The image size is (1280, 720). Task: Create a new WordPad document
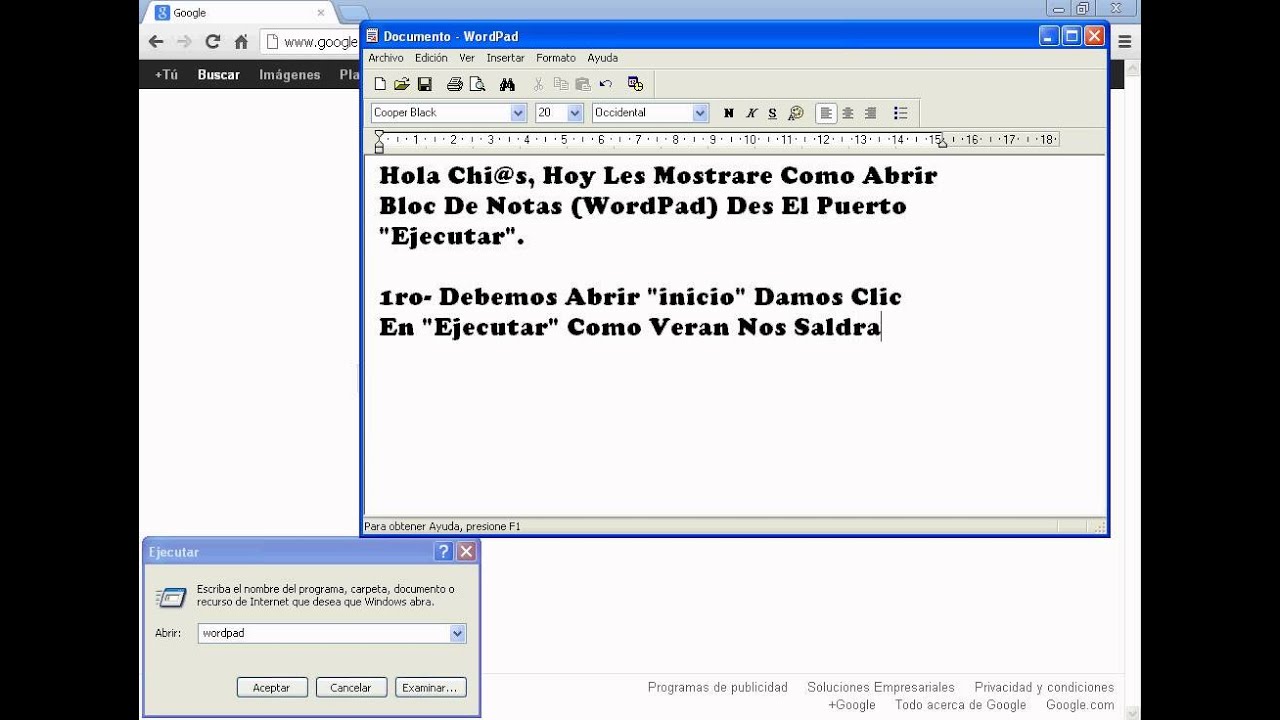(380, 84)
